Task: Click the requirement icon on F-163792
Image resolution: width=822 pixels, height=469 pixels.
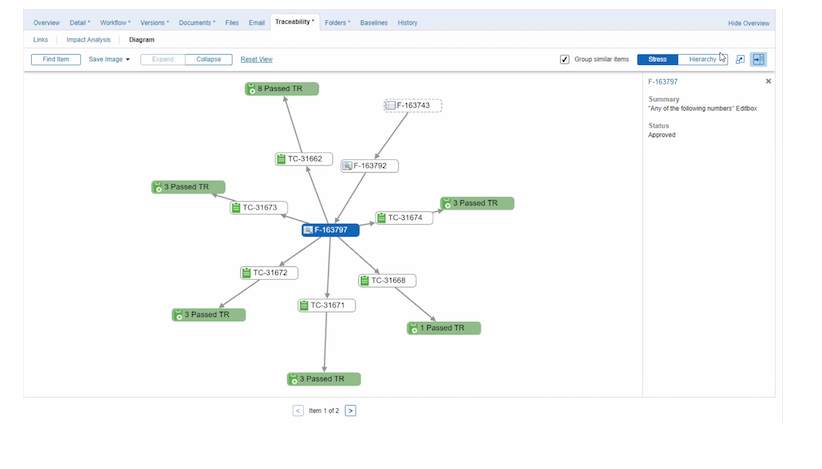Action: pyautogui.click(x=347, y=166)
